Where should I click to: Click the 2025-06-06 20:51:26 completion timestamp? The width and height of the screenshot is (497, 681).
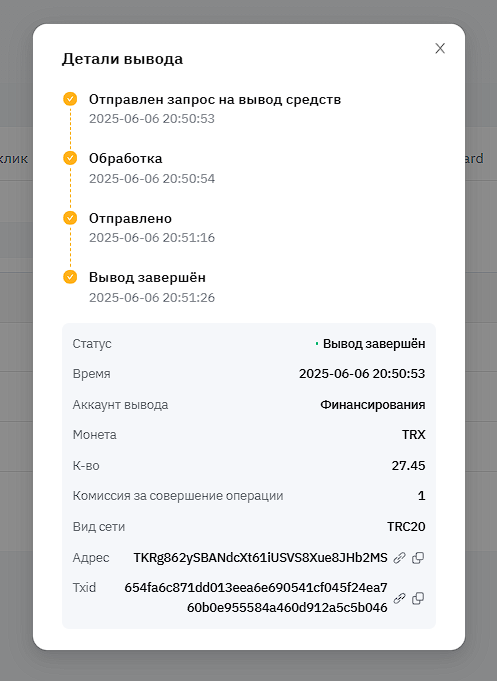coord(152,298)
